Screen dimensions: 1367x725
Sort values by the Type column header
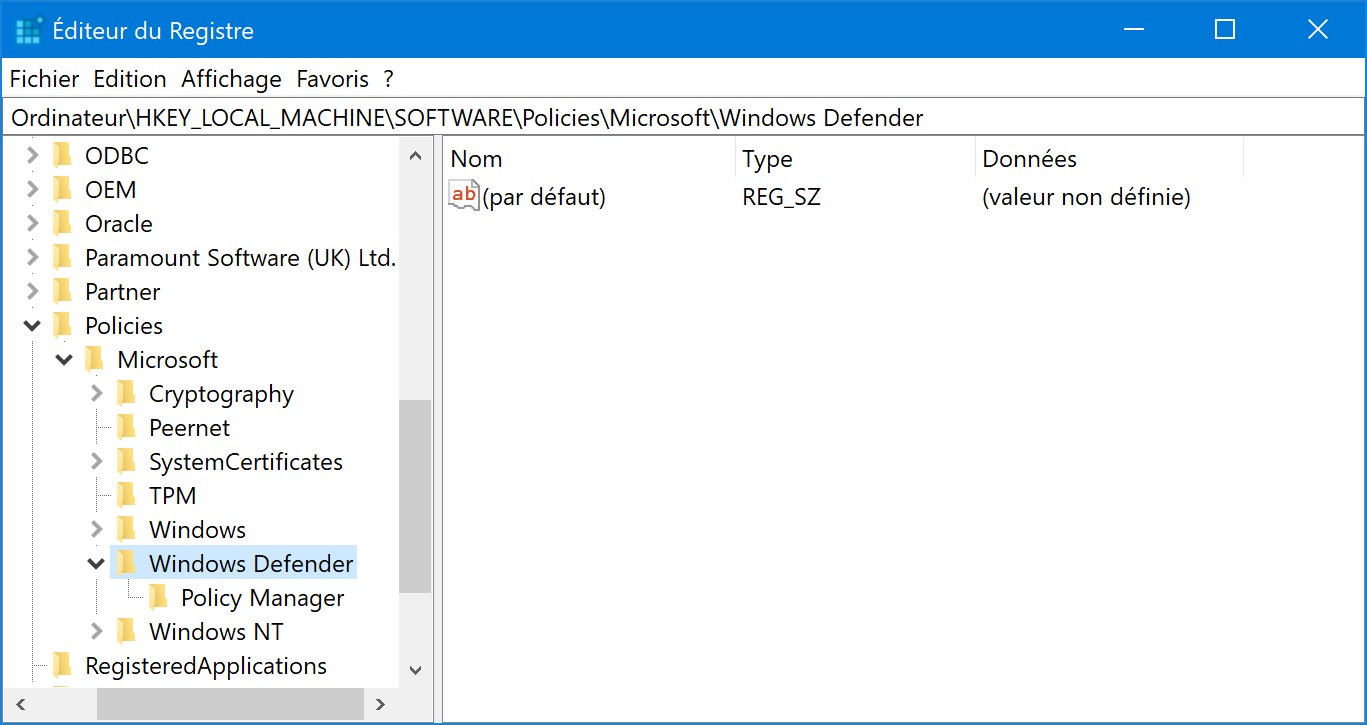click(855, 159)
